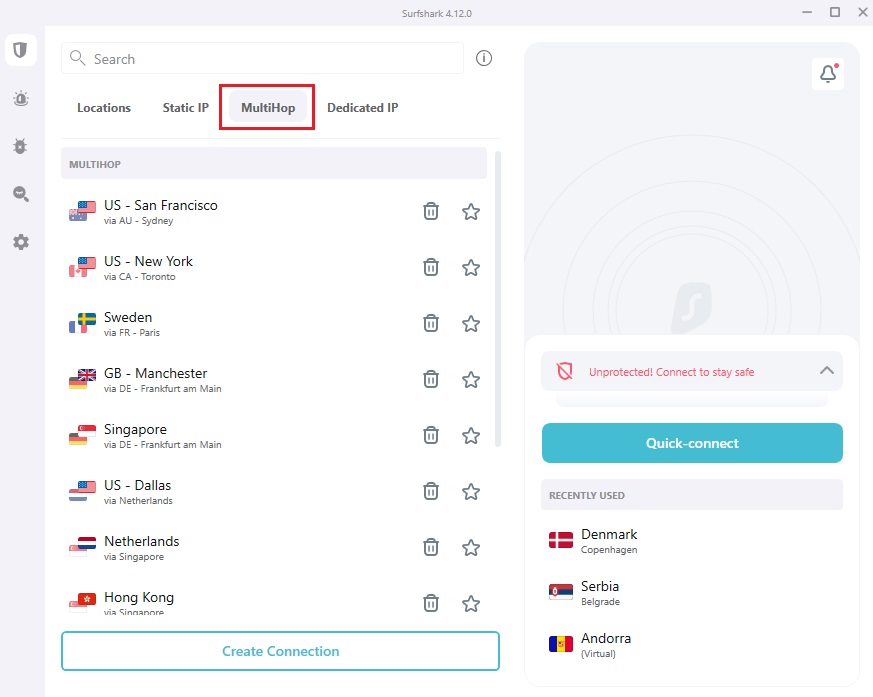
Task: Open the Antivirus bug sidebar icon
Action: (x=21, y=146)
